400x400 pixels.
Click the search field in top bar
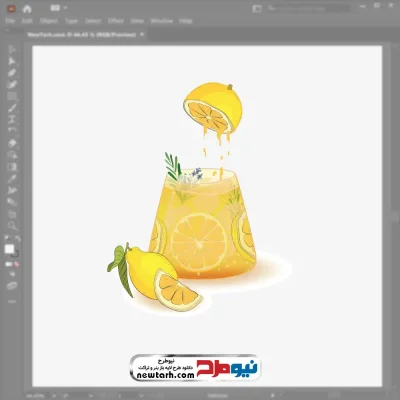tap(308, 9)
